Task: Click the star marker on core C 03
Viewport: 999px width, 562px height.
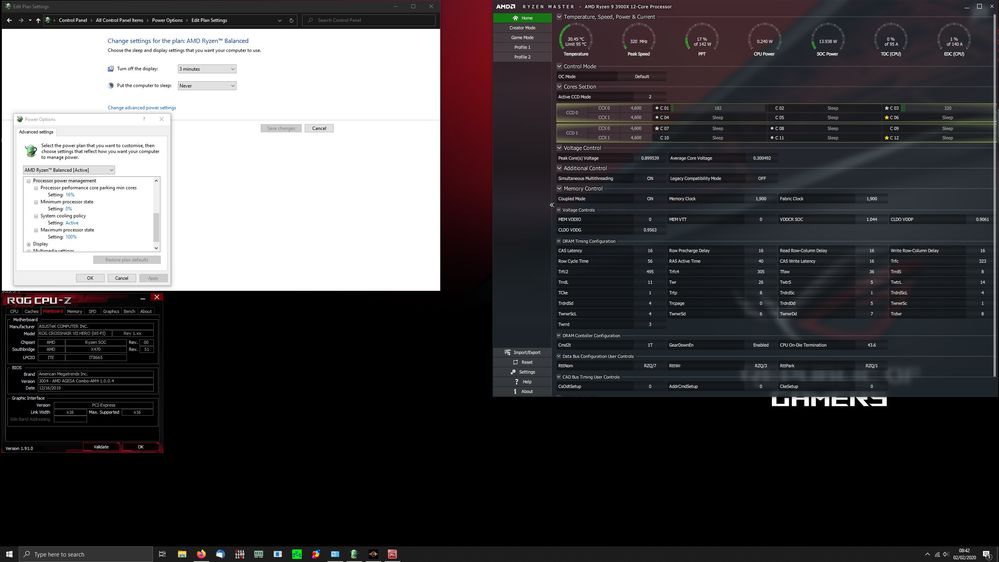Action: click(886, 108)
